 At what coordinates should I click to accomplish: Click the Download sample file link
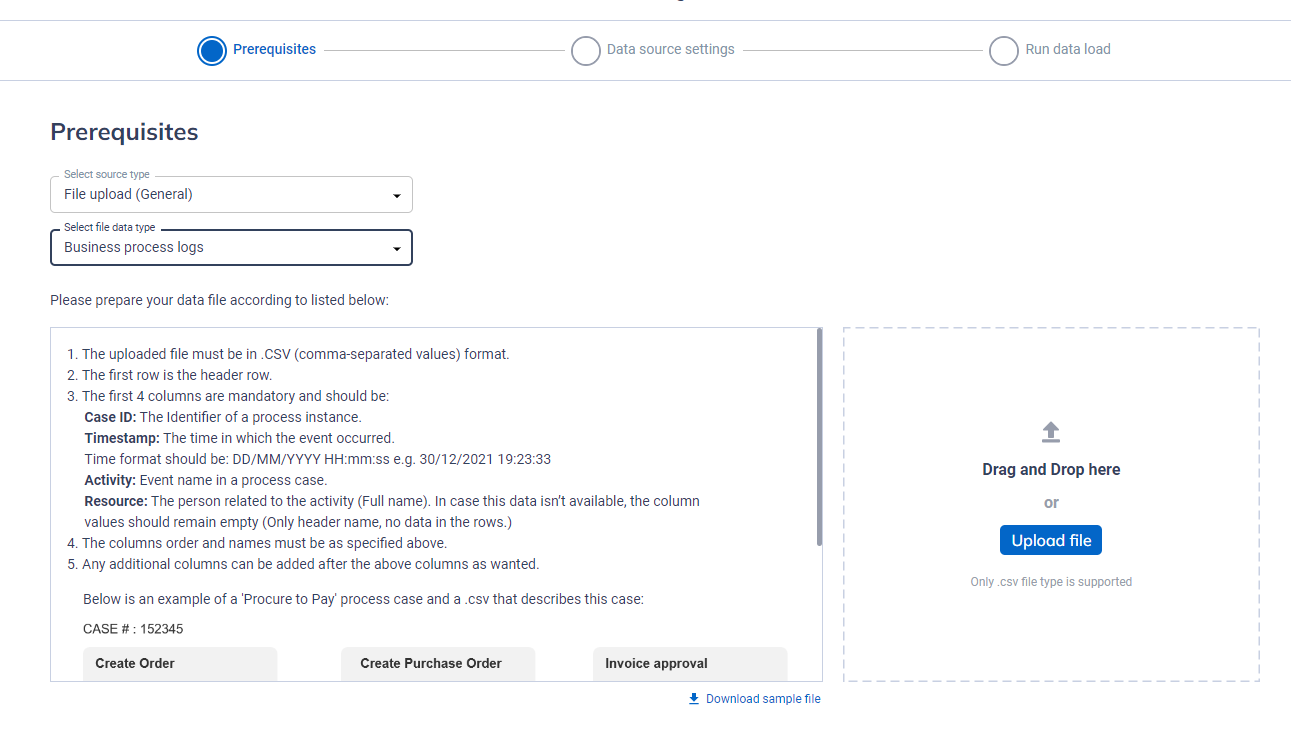click(763, 699)
